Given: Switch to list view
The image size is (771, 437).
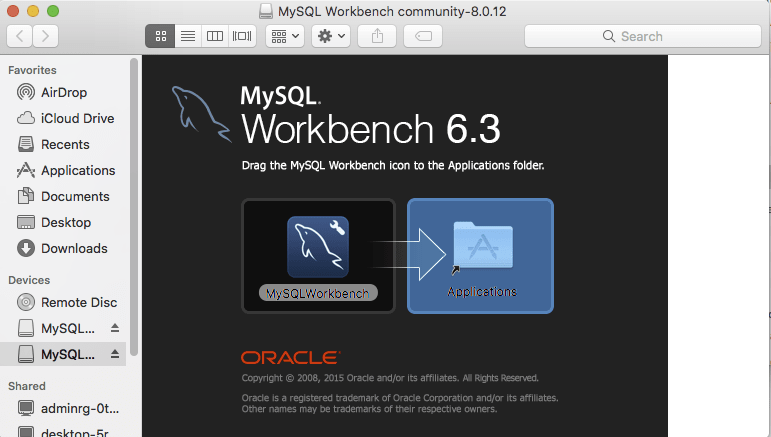Looking at the screenshot, I should [x=188, y=36].
